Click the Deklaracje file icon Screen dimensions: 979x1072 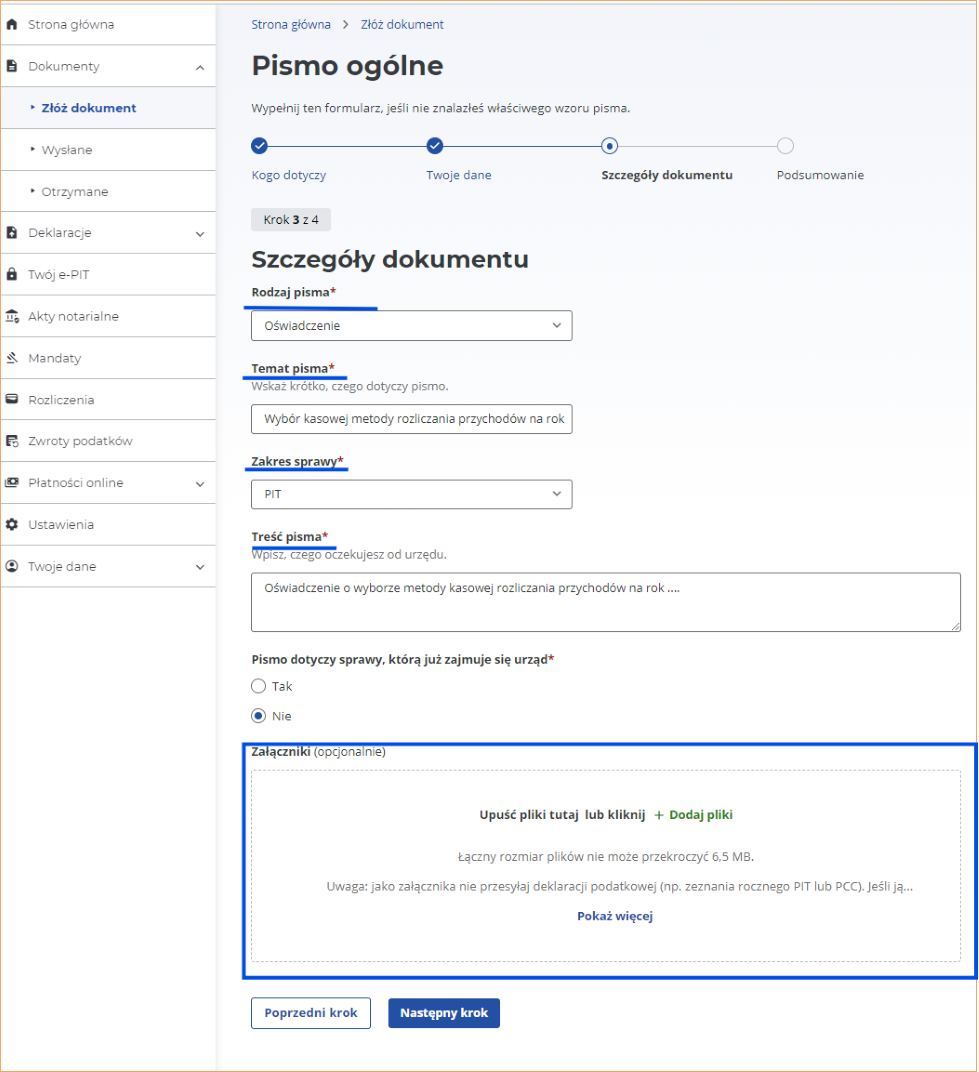coord(12,233)
